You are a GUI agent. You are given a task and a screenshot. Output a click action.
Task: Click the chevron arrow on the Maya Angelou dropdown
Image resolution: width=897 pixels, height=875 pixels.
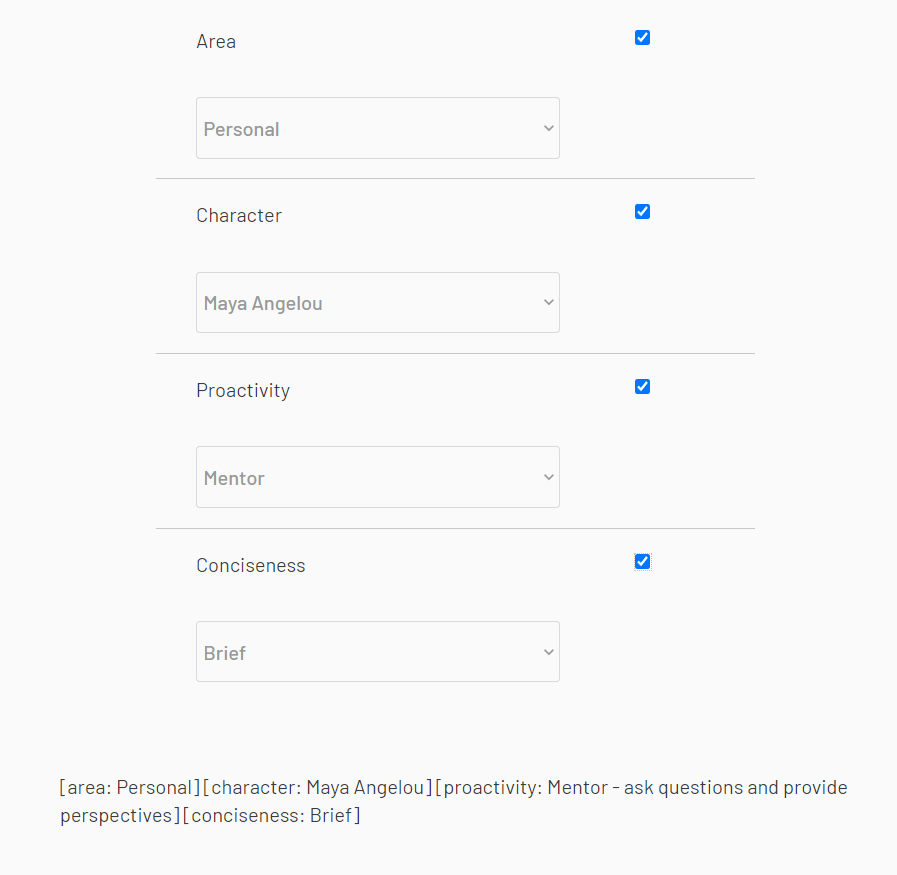coord(549,303)
